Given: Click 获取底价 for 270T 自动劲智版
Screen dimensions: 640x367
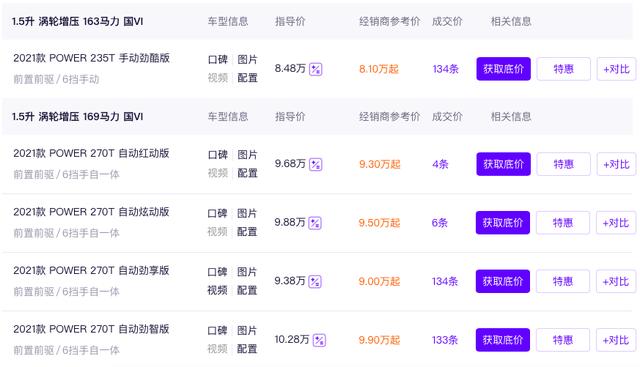Looking at the screenshot, I should (x=503, y=340).
